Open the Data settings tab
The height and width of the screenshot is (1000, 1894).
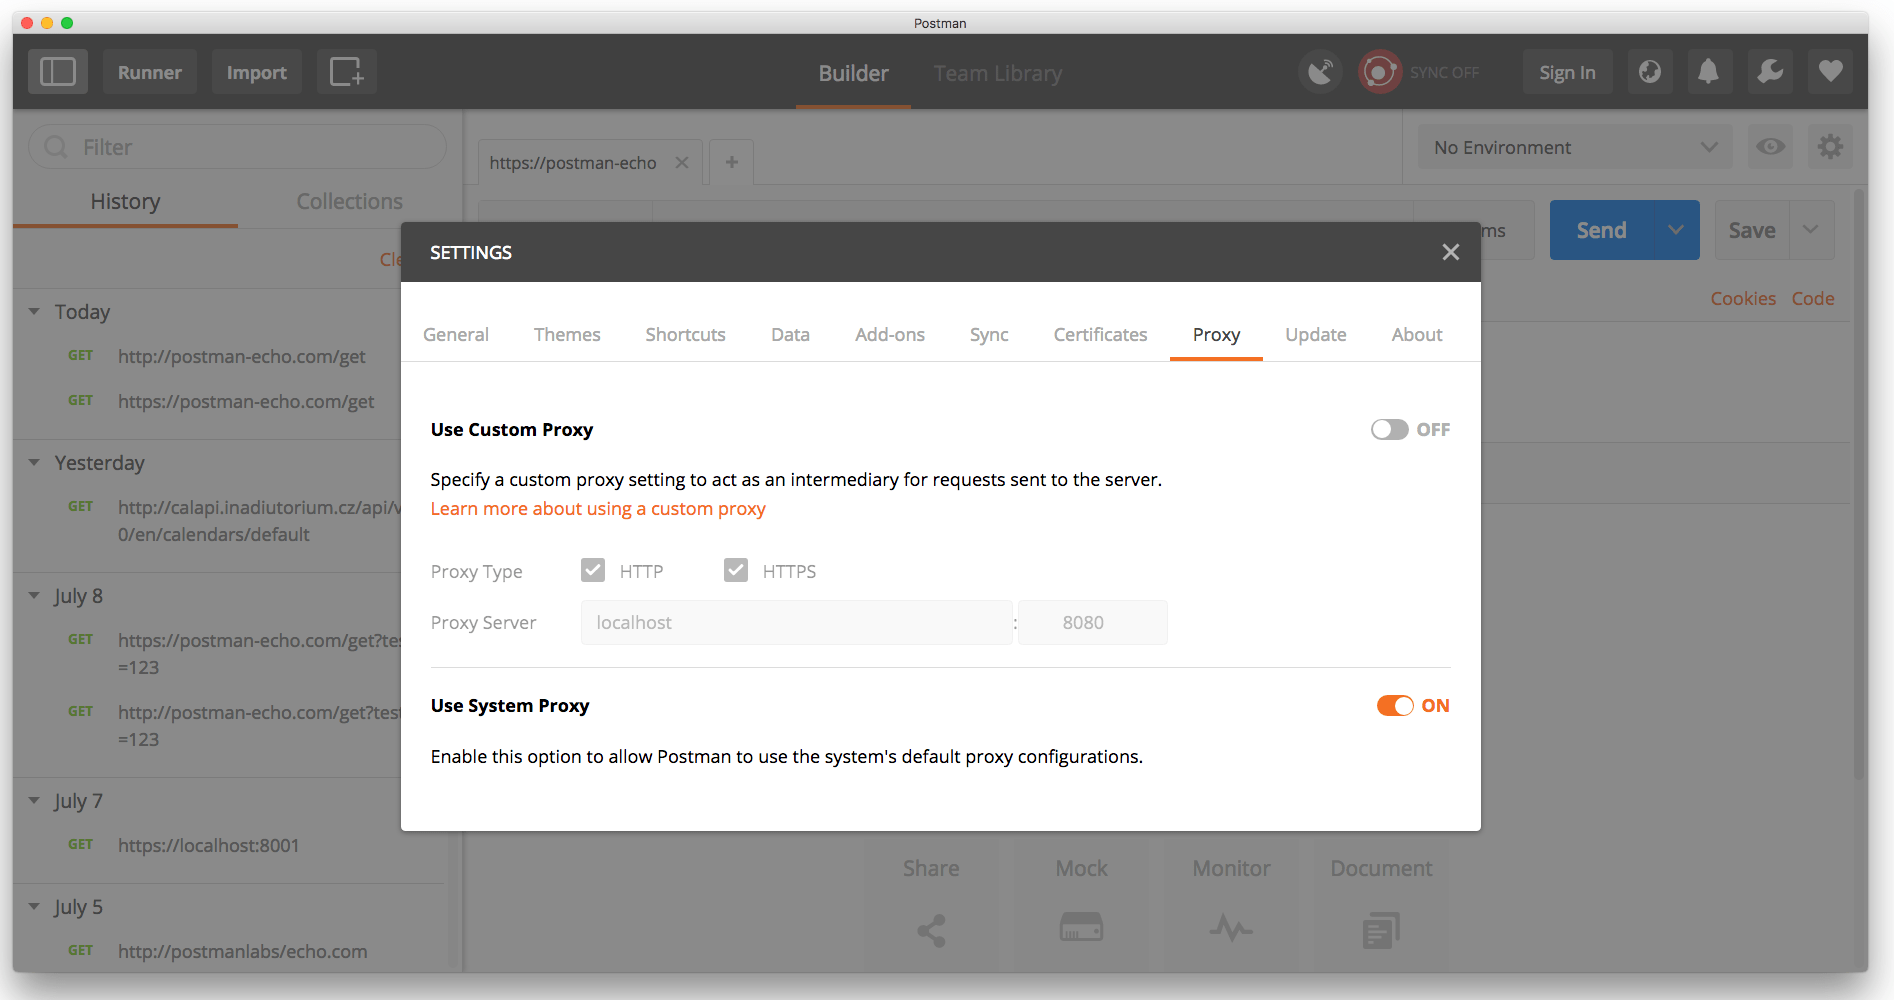click(x=790, y=334)
